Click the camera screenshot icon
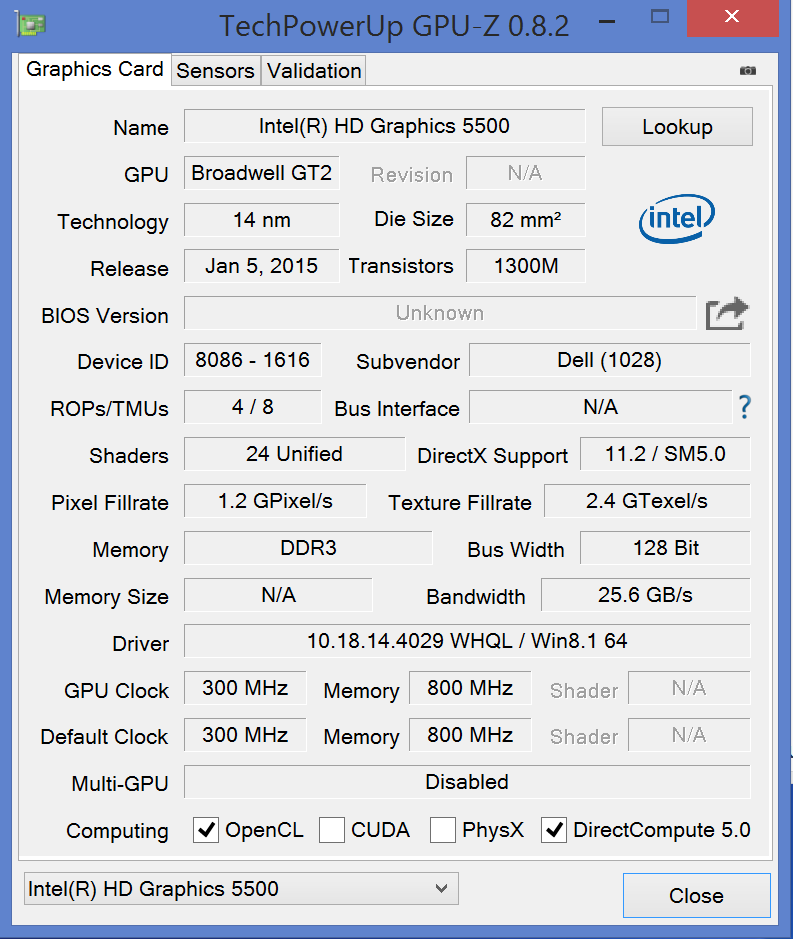 click(x=747, y=71)
